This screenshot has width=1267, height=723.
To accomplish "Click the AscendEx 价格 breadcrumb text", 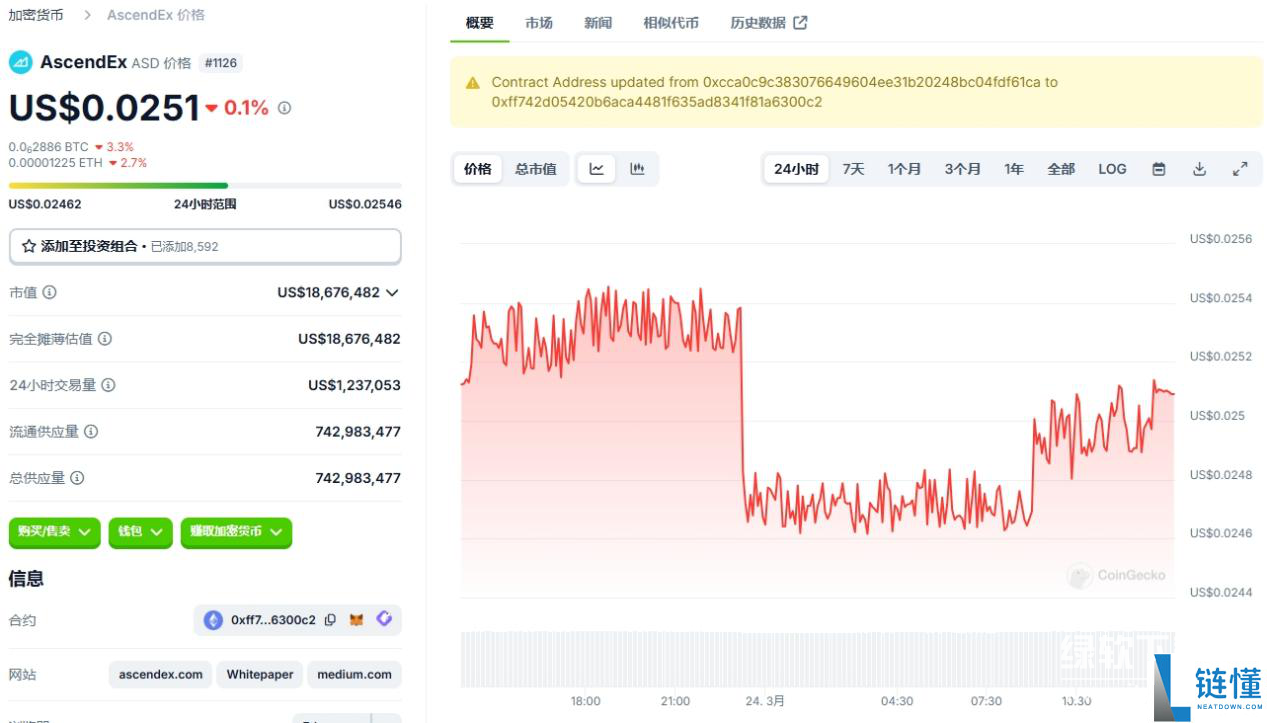I will click(156, 15).
